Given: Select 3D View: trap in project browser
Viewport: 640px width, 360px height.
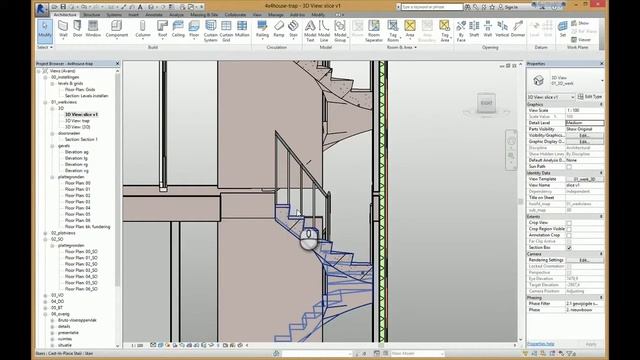Looking at the screenshot, I should pos(77,121).
